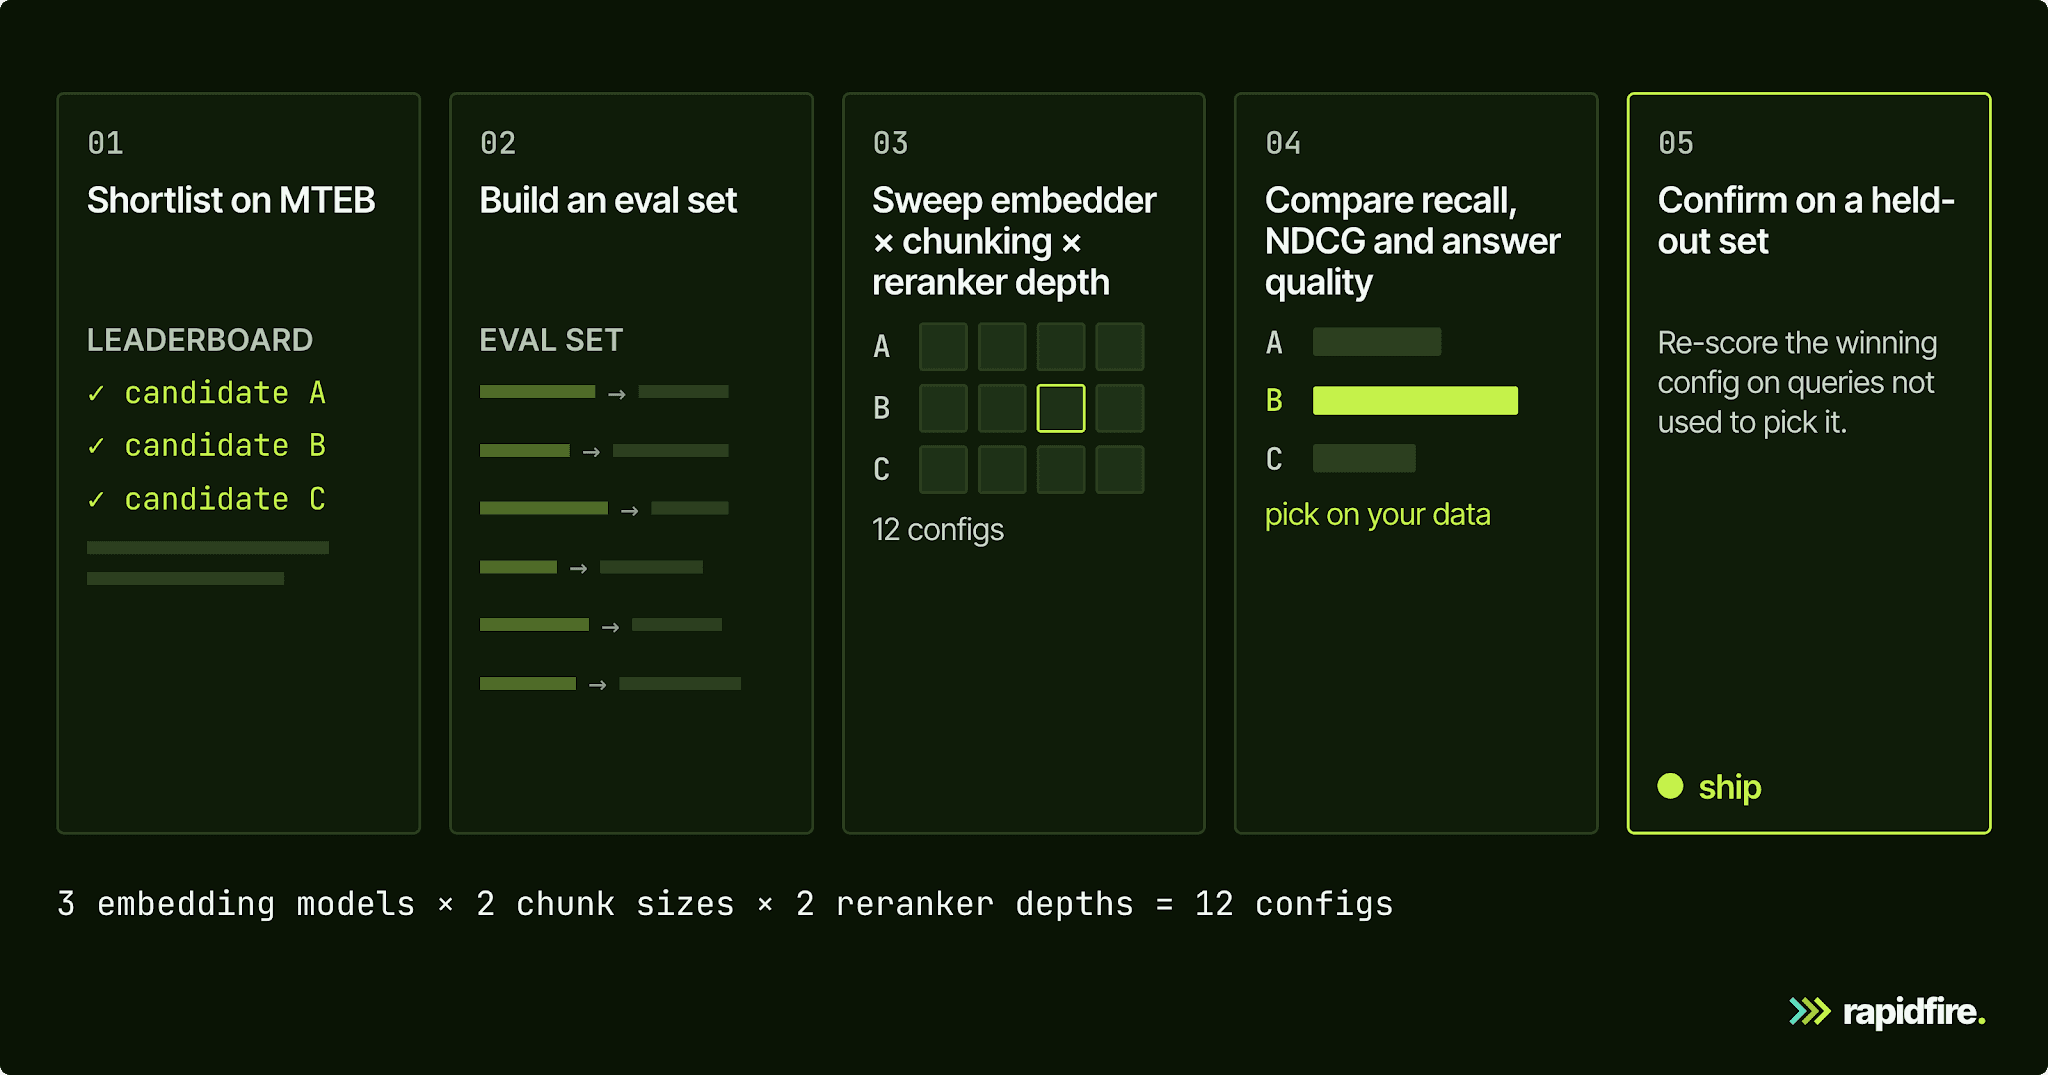Click the checkmark beside candidate C
This screenshot has width=2048, height=1075.
point(96,499)
